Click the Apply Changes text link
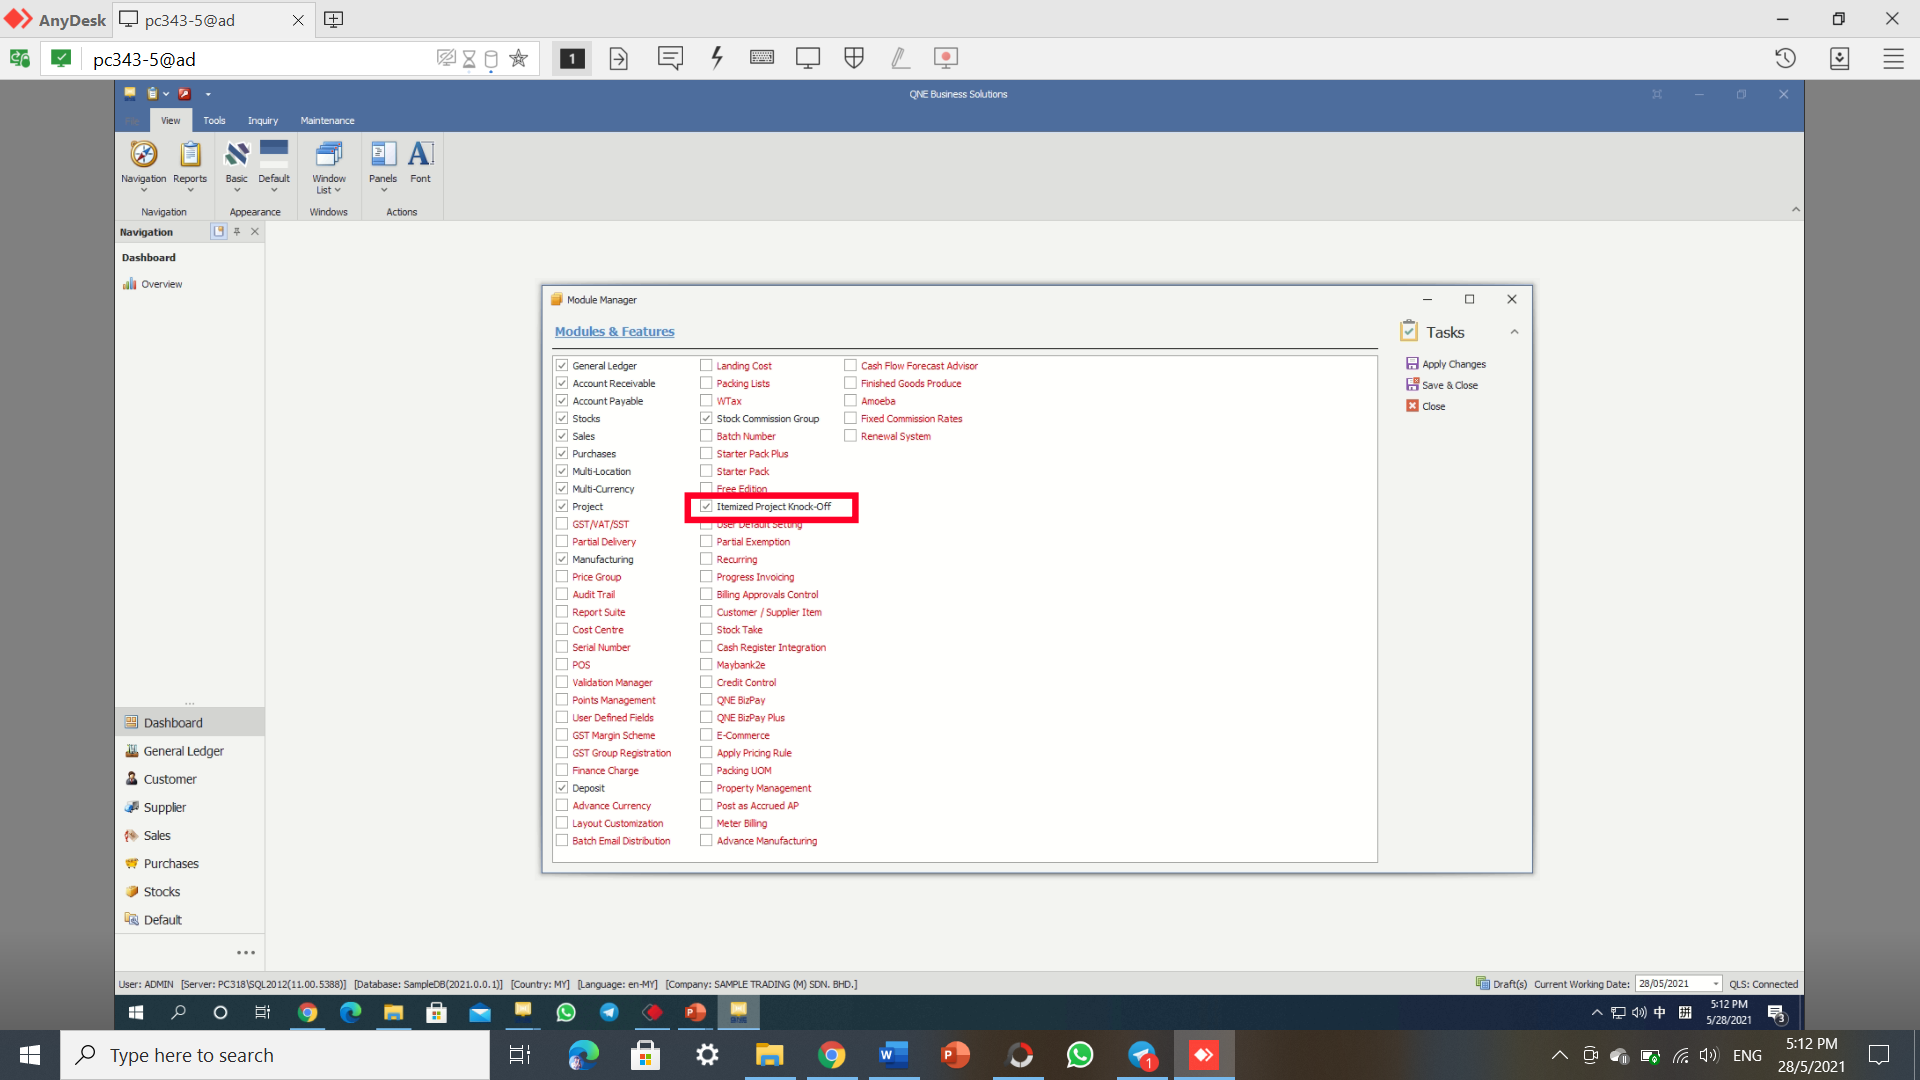This screenshot has height=1080, width=1920. tap(1454, 364)
